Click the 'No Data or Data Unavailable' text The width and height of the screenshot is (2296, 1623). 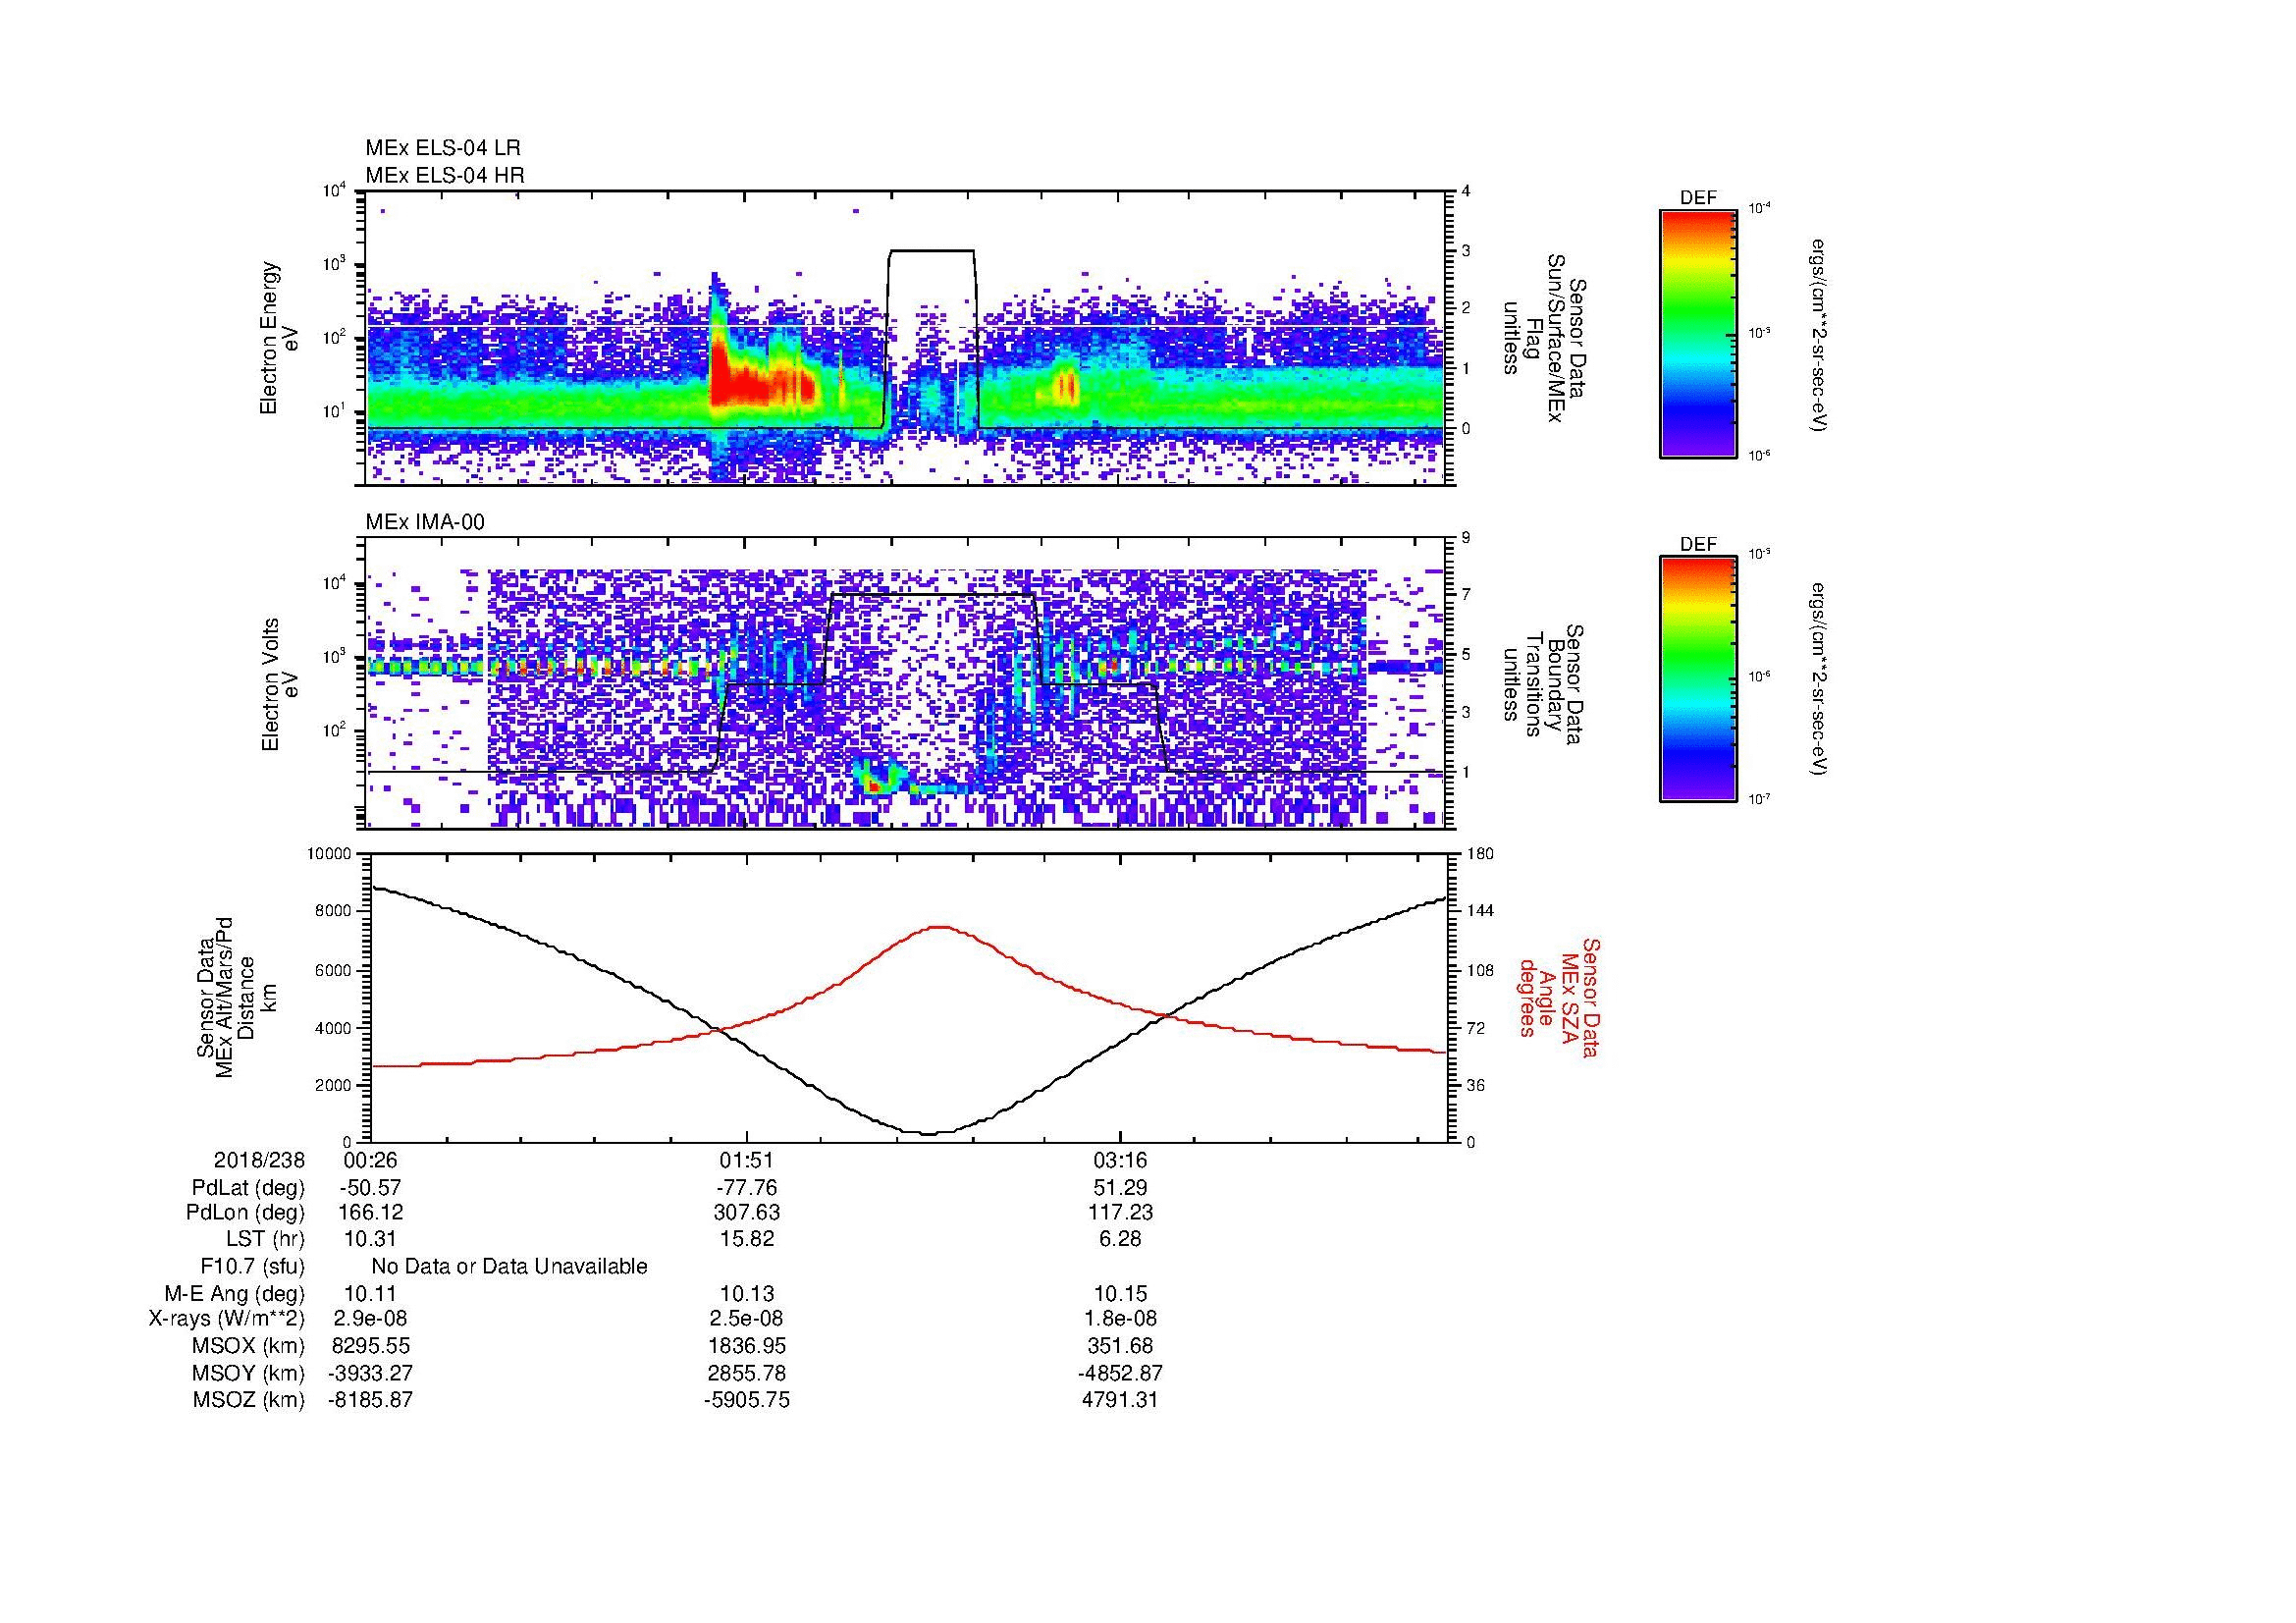[x=509, y=1267]
